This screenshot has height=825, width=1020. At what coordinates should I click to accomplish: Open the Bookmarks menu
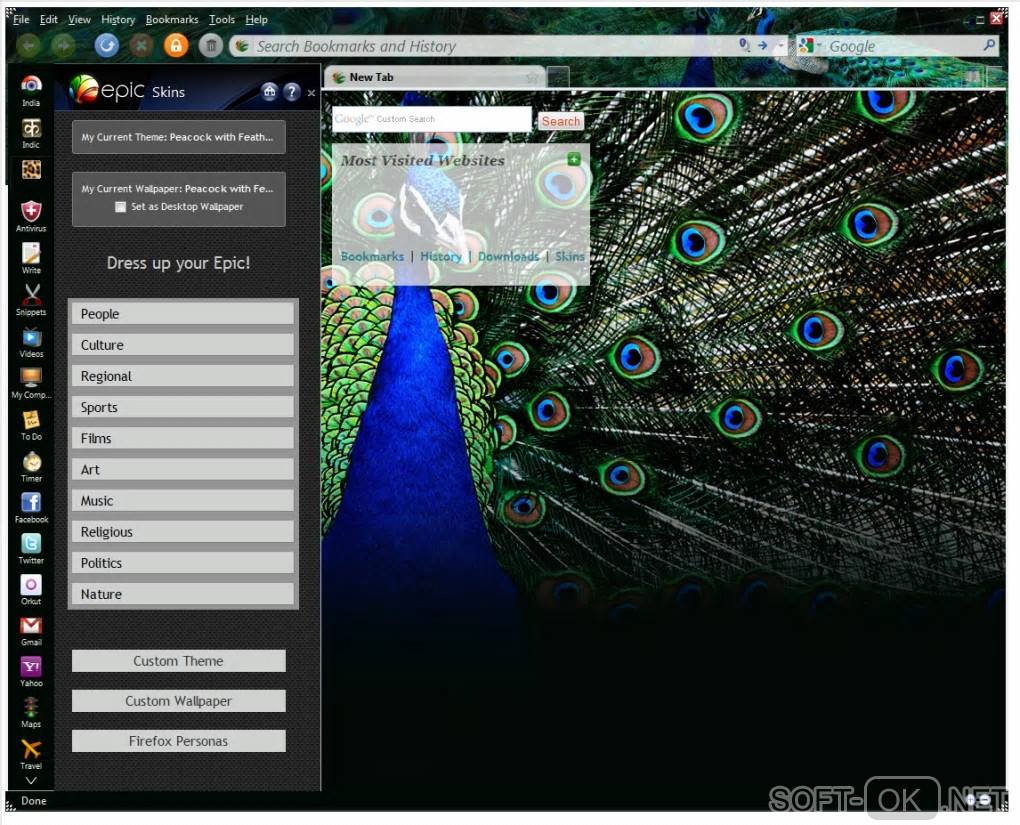[172, 20]
